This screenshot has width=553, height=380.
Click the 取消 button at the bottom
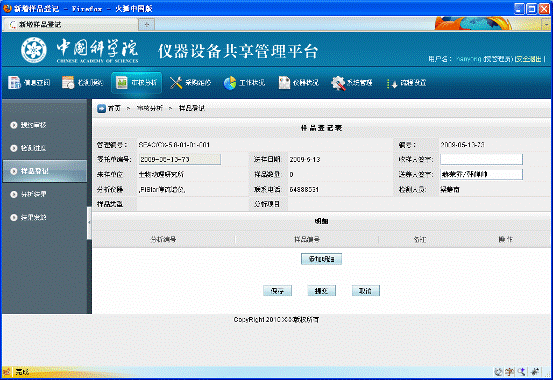pos(365,291)
